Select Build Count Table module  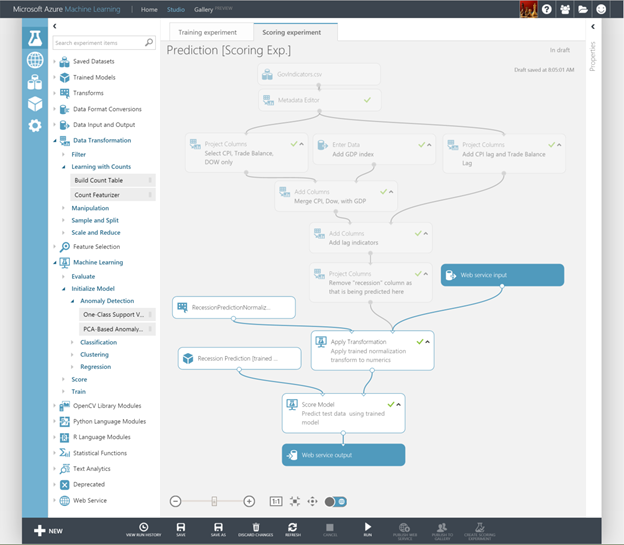[x=113, y=180]
